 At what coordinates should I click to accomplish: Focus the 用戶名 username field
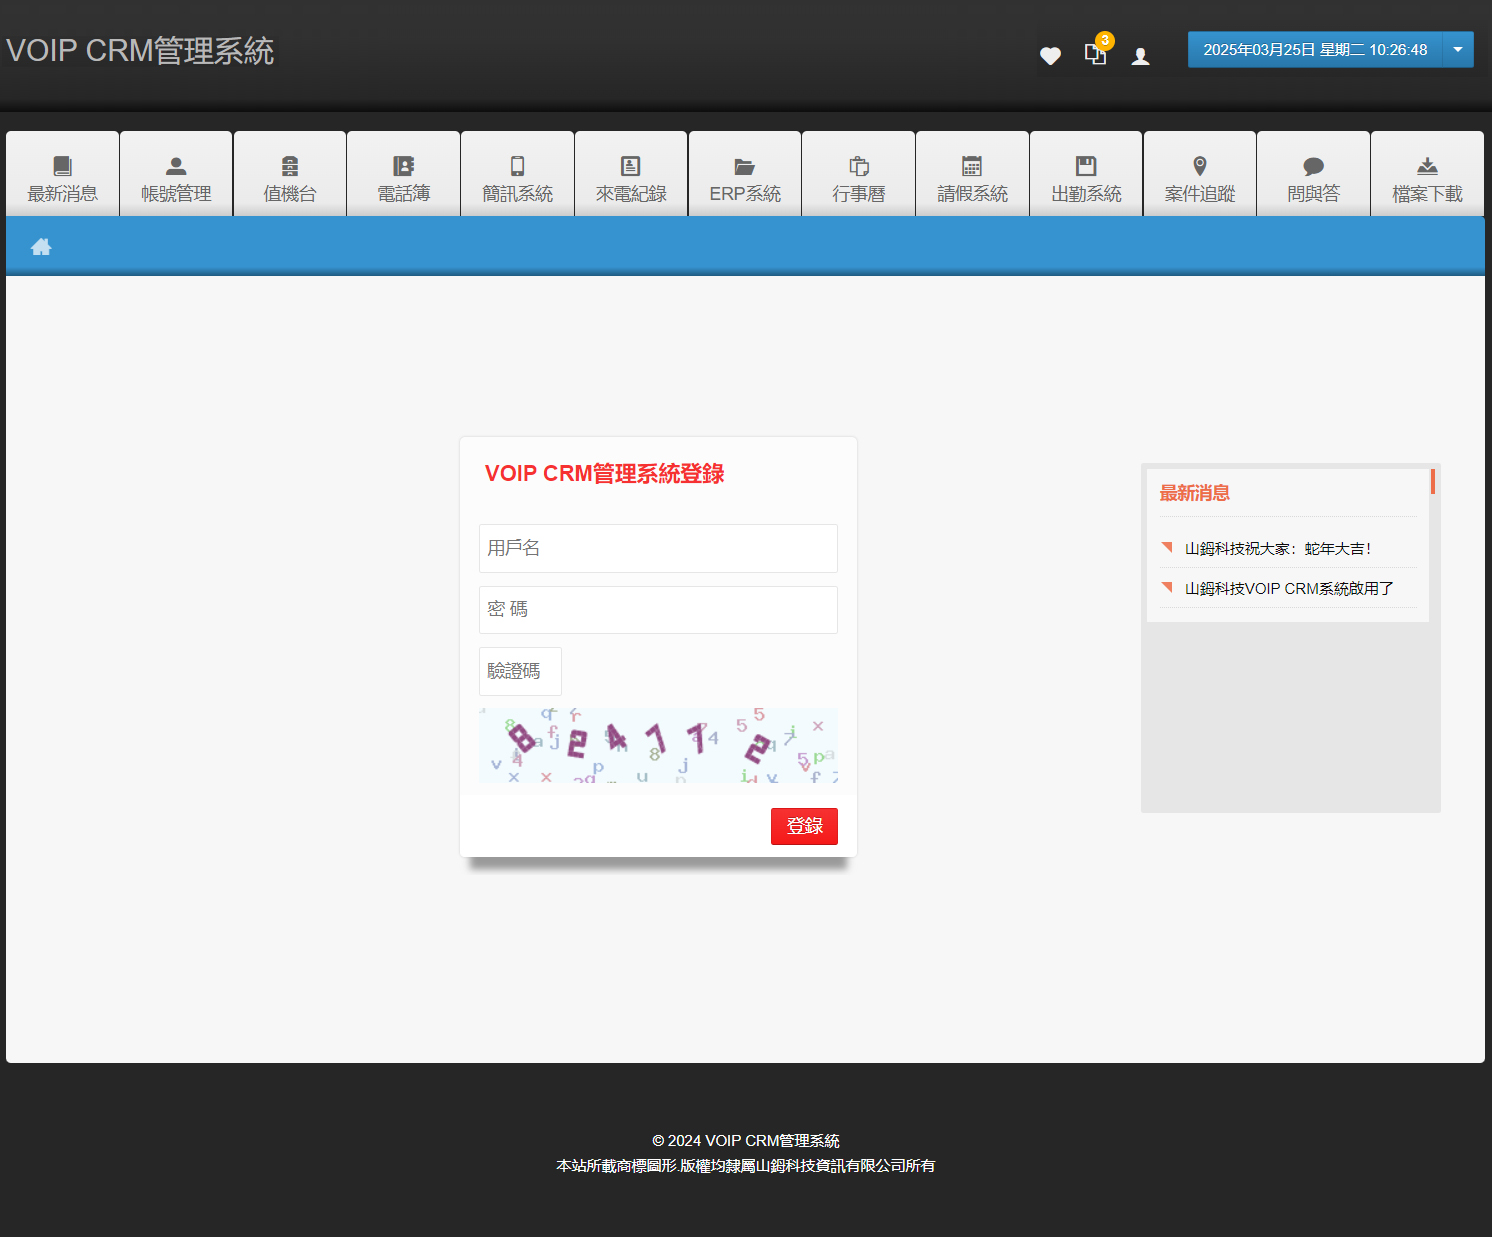tap(658, 548)
